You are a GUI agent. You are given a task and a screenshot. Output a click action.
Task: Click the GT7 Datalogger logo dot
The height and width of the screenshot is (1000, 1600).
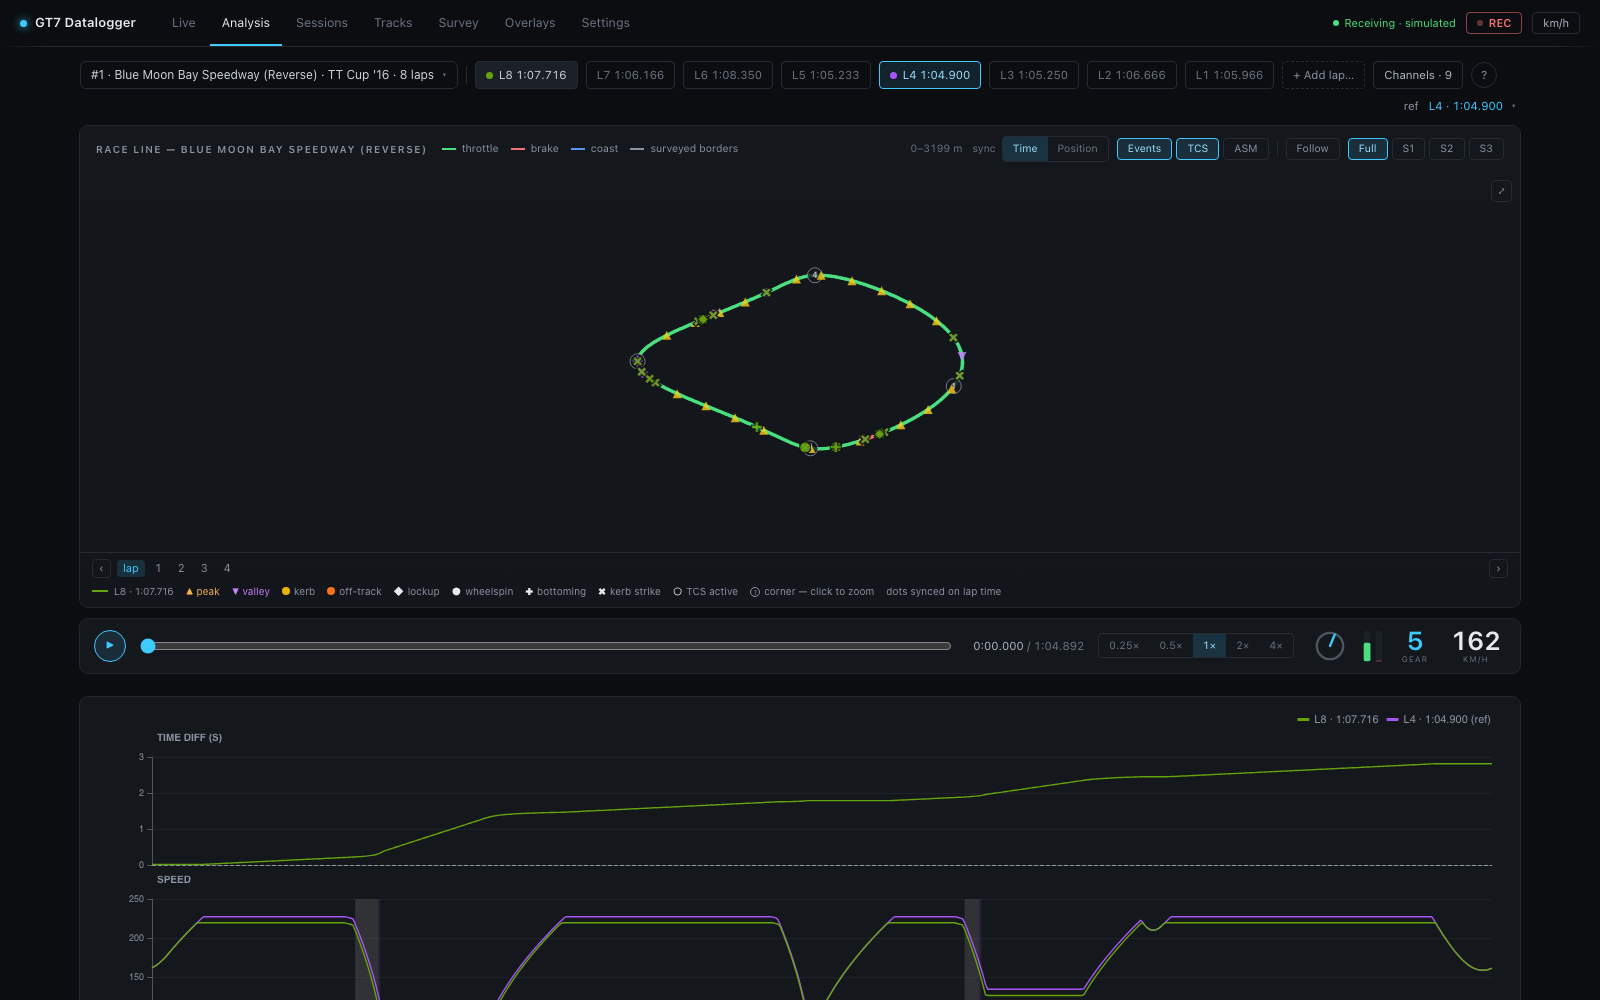[23, 23]
